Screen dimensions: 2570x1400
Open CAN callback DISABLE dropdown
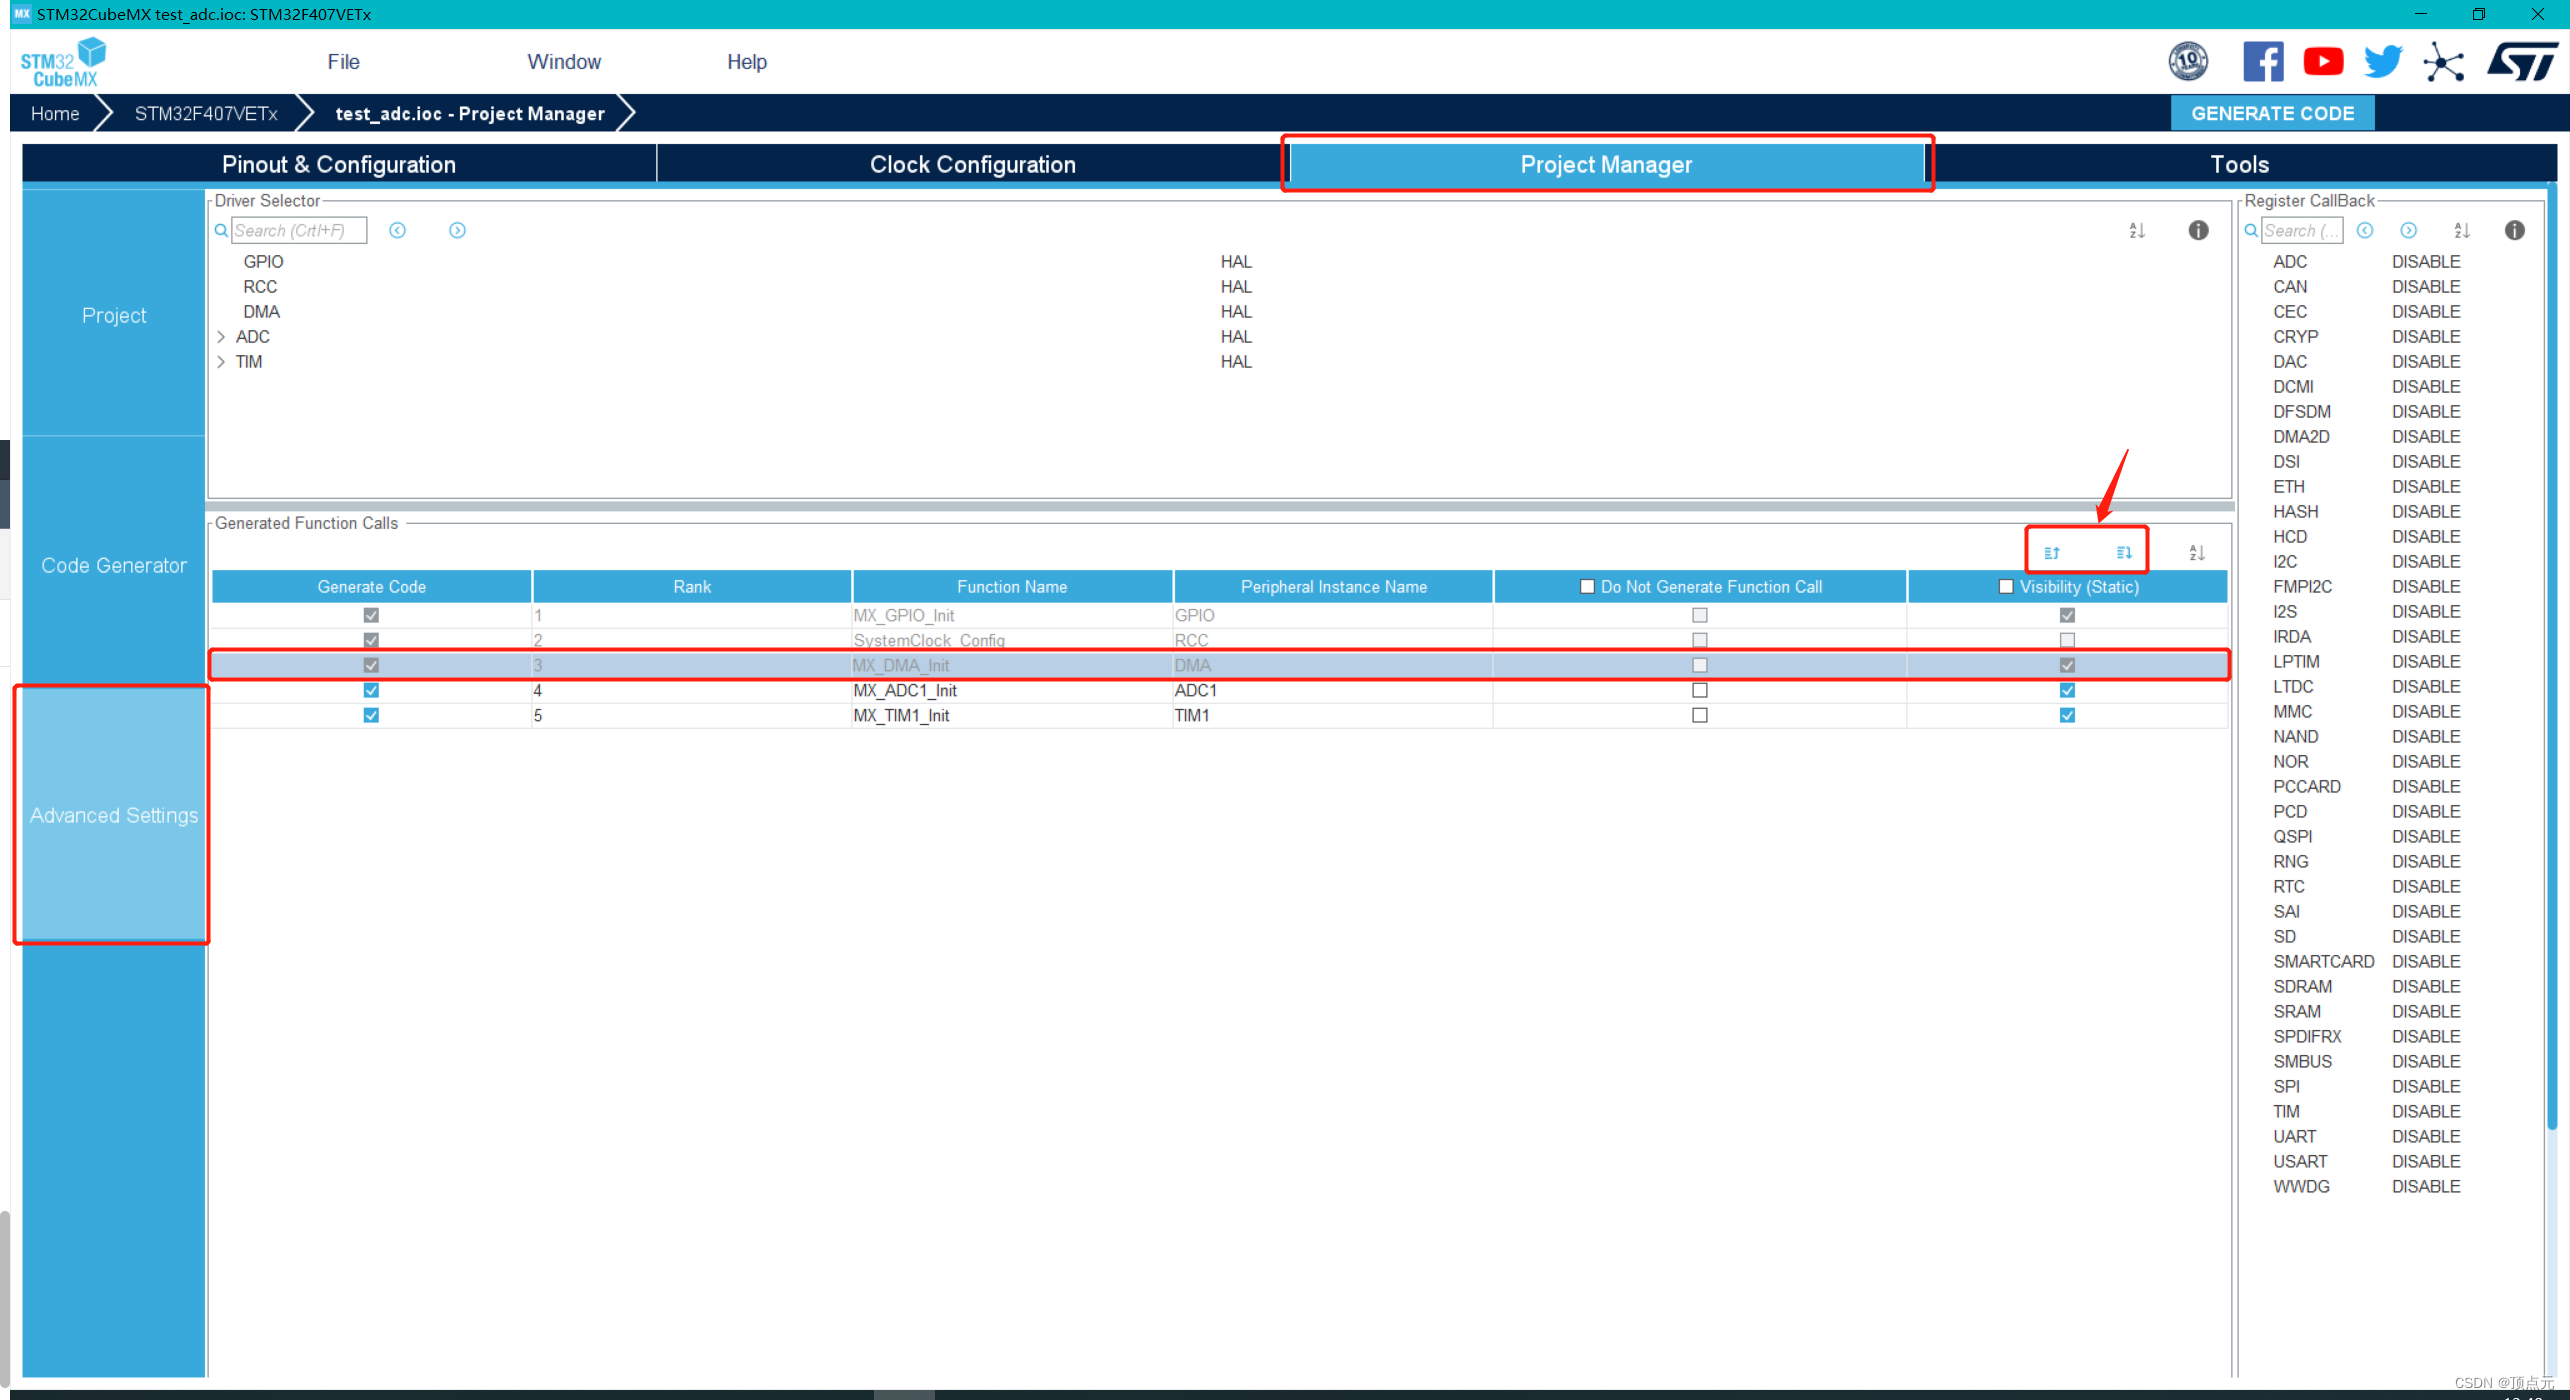2426,287
